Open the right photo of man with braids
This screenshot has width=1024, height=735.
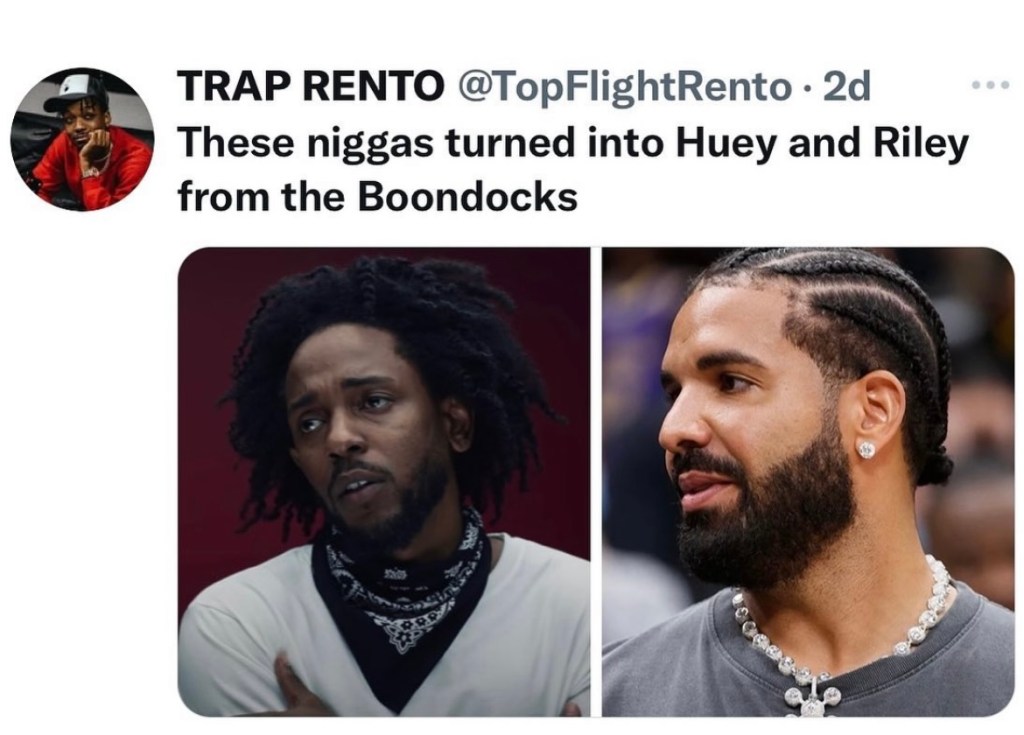808,482
